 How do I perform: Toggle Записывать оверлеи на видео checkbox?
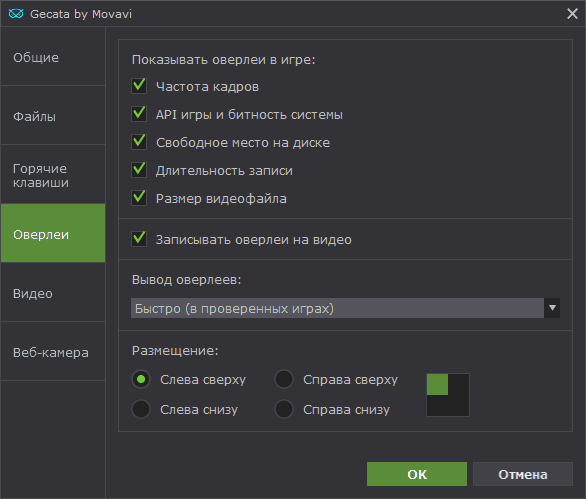139,239
